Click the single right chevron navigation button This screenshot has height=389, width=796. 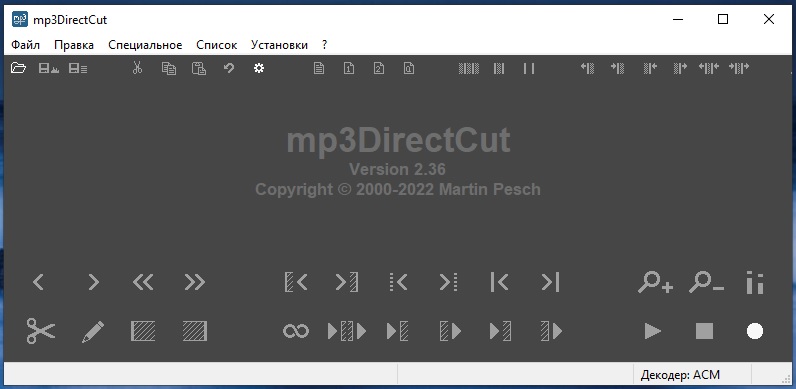pyautogui.click(x=93, y=282)
